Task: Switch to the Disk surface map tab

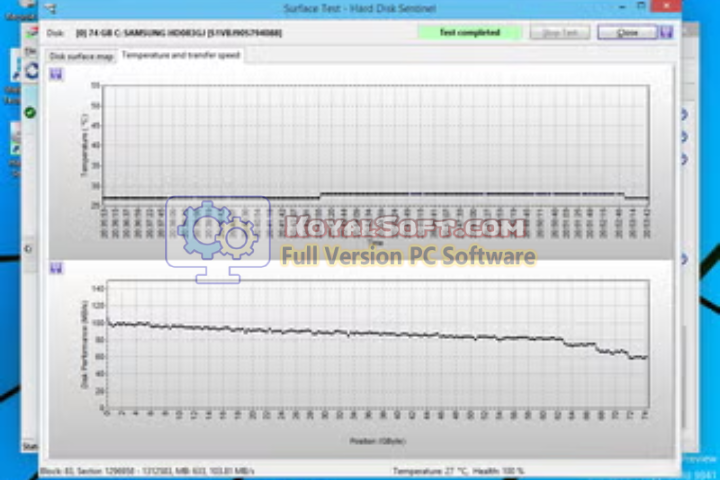Action: coord(81,56)
